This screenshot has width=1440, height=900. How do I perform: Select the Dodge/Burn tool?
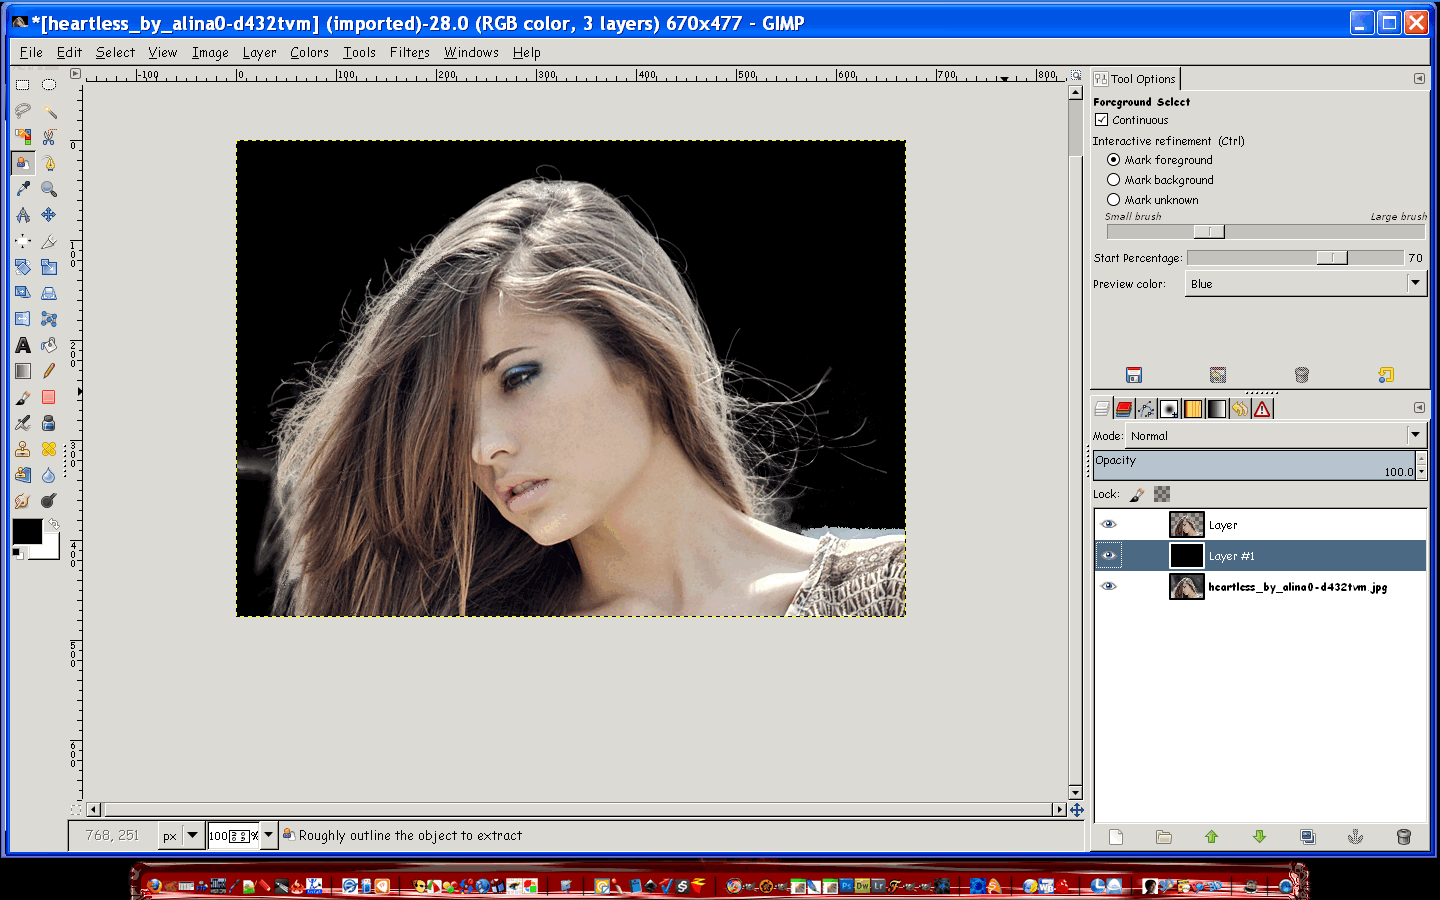tap(48, 501)
